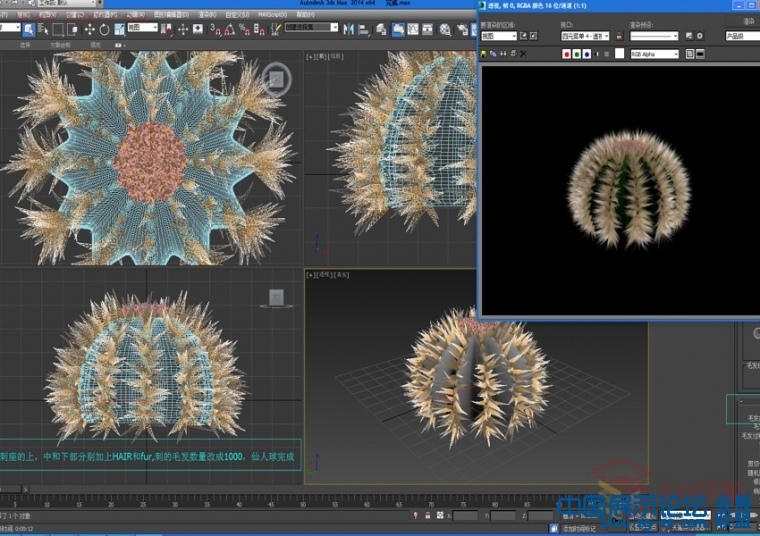Open Environment and Effects dialog icon
The height and width of the screenshot is (536, 760).
700,36
